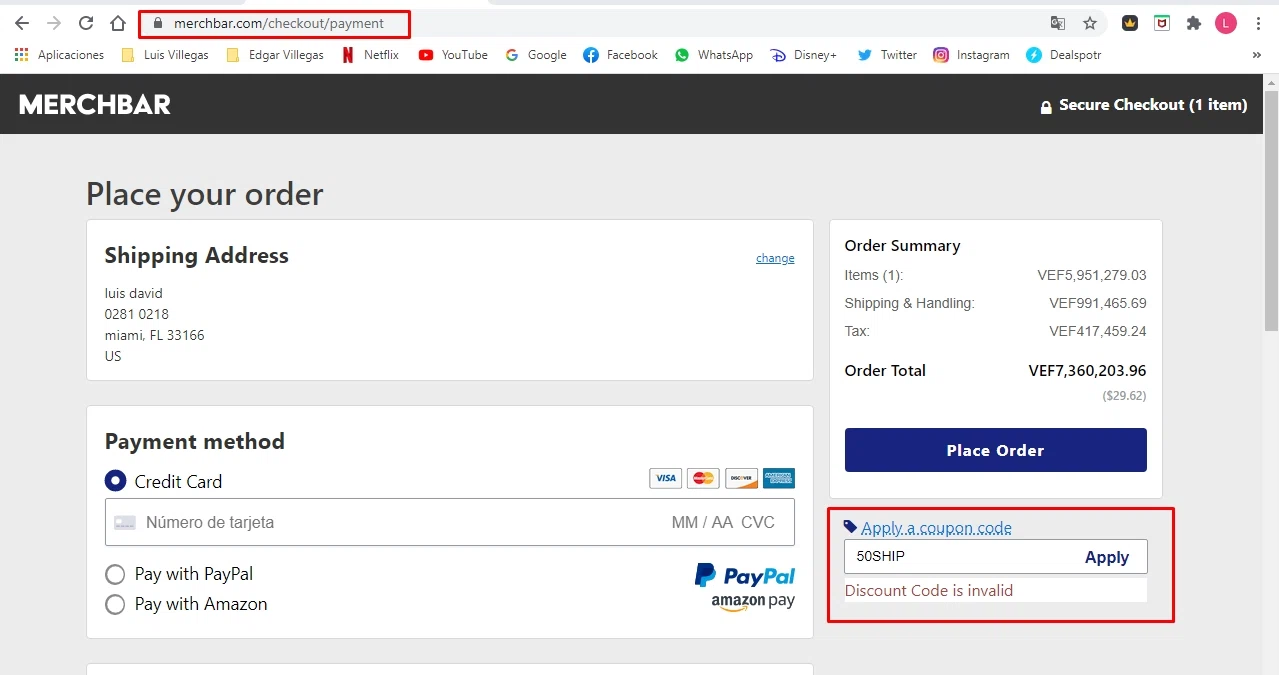Open the Chrome profile avatar
Screen dimensions: 1279x675
(x=1226, y=23)
